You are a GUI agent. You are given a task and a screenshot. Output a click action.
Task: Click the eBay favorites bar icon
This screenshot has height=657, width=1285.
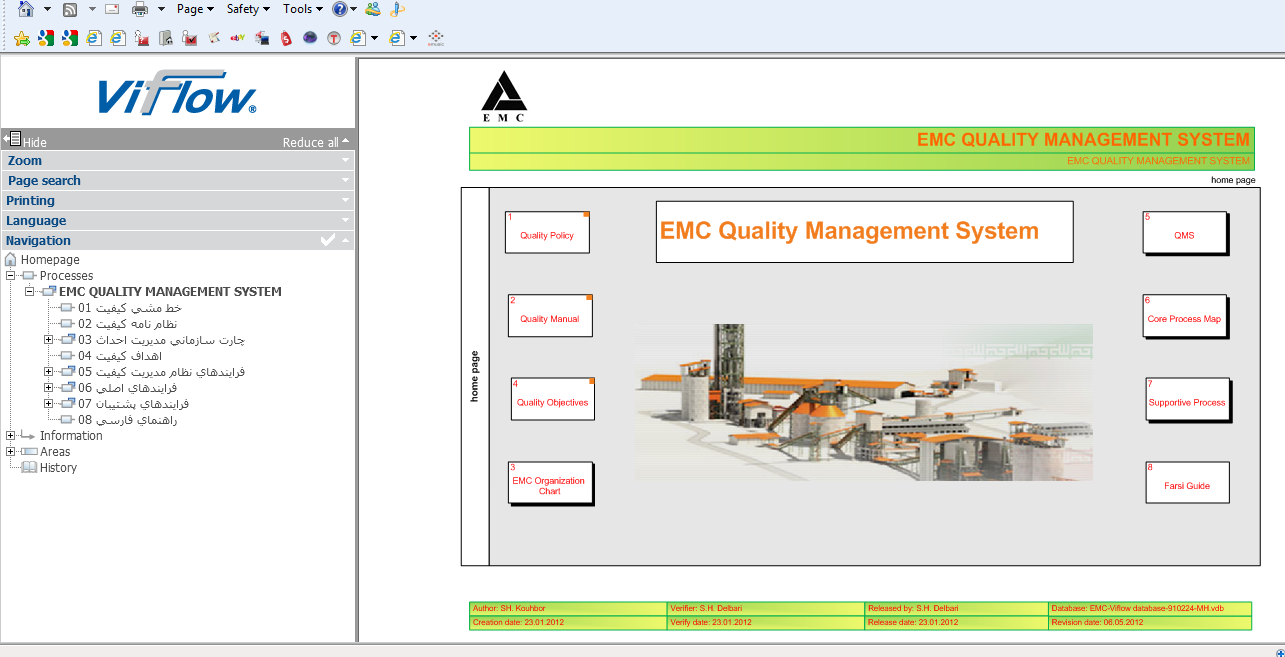pos(238,38)
